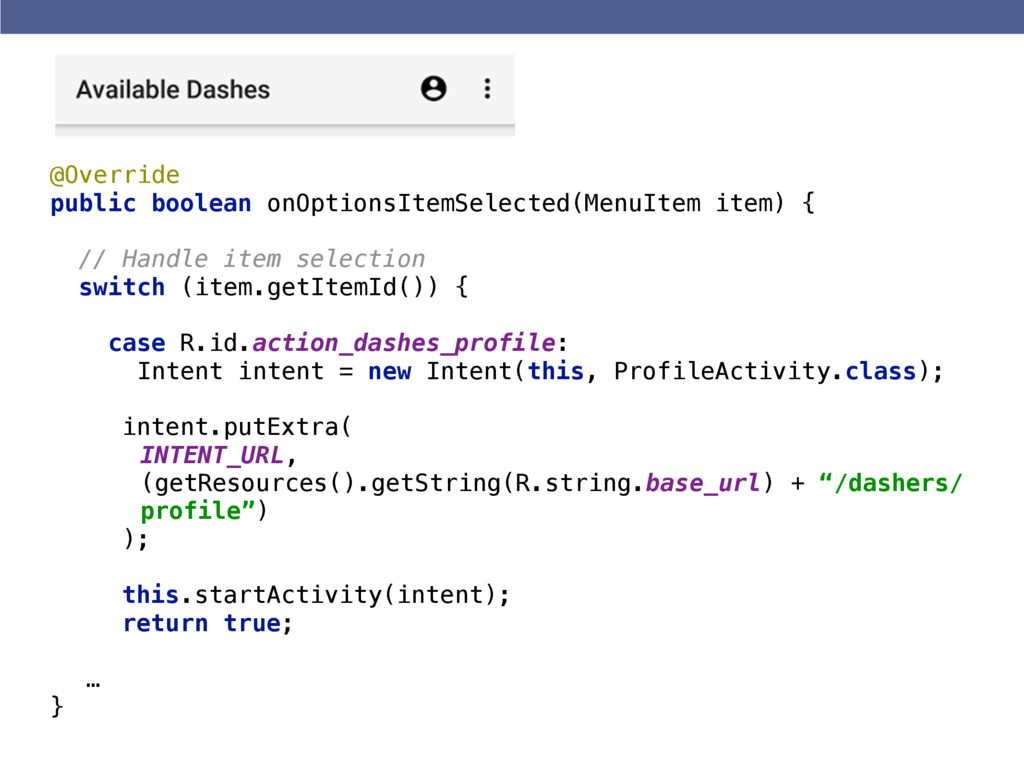Click the '@Override' annotation text
Screen dimensions: 1024x768
pos(115,175)
